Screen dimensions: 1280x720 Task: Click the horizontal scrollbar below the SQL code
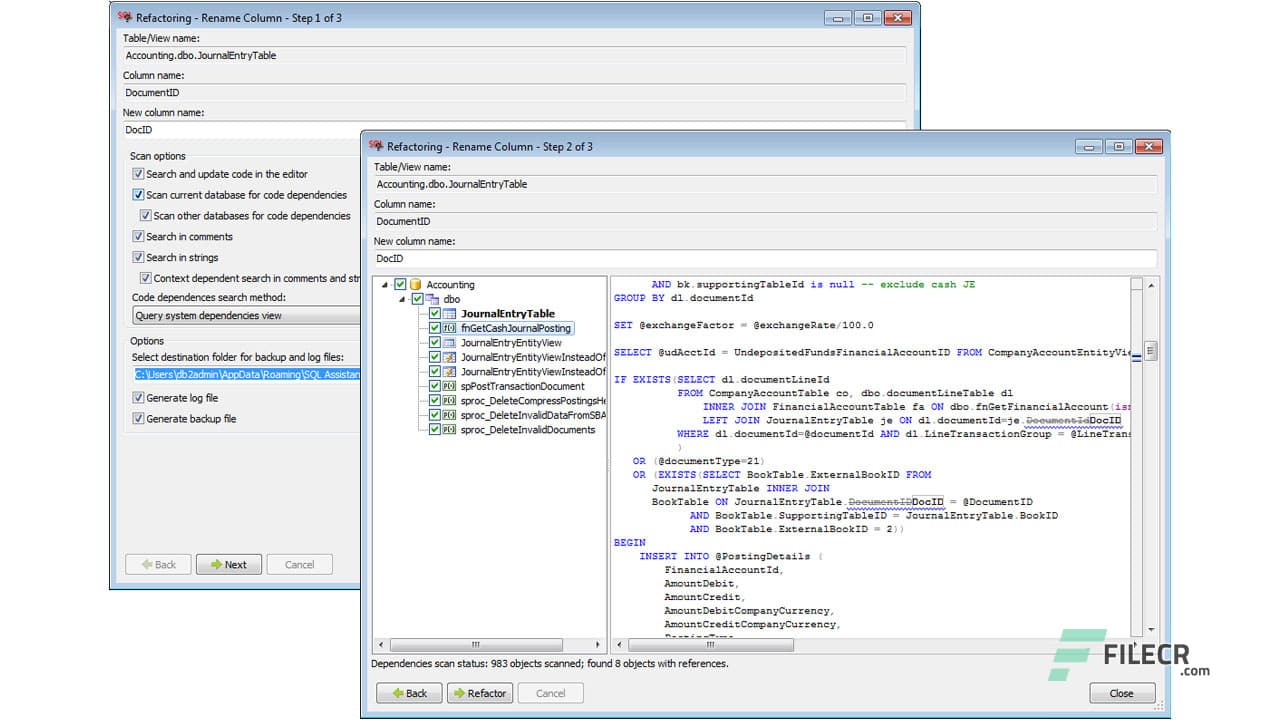tap(710, 645)
